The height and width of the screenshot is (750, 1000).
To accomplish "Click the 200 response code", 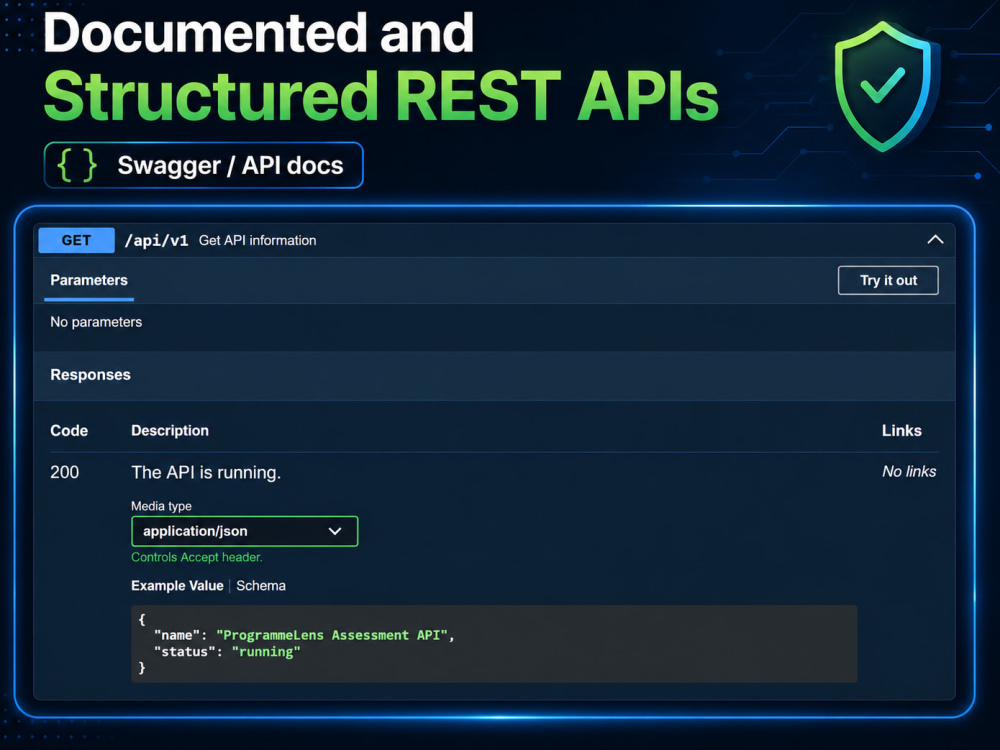I will 64,472.
